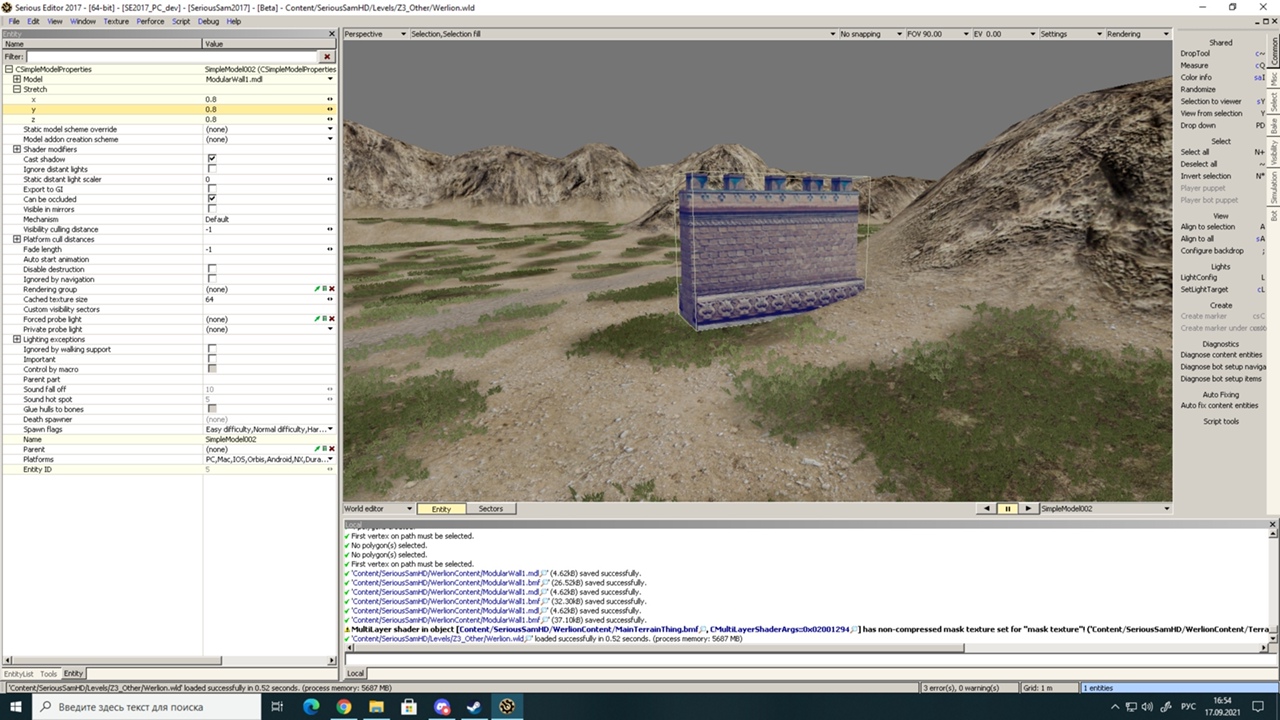
Task: Open Google Chrome from the taskbar
Action: tap(344, 706)
